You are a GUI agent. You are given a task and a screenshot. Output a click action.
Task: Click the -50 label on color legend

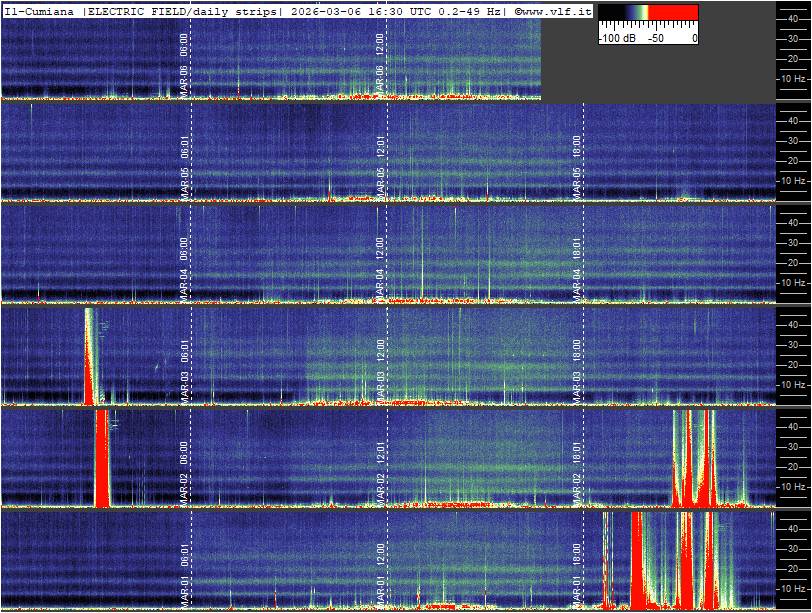[x=656, y=38]
